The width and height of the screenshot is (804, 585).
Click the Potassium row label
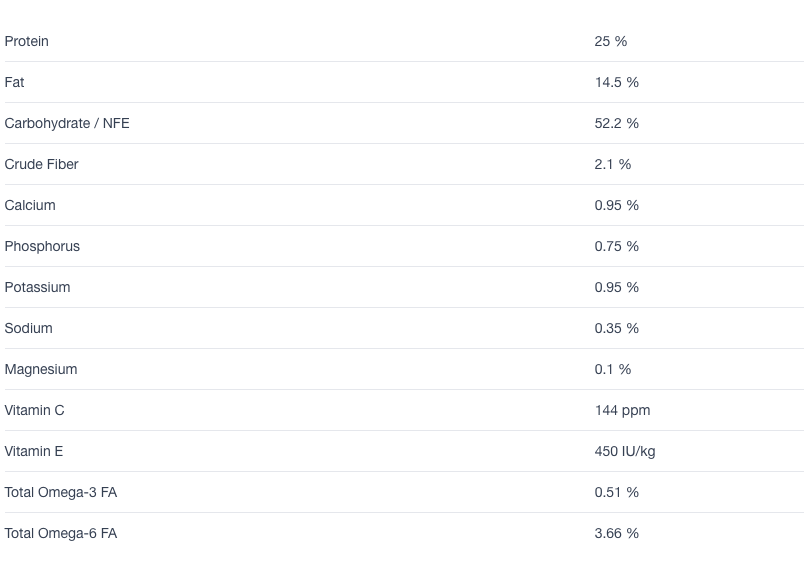pyautogui.click(x=38, y=287)
